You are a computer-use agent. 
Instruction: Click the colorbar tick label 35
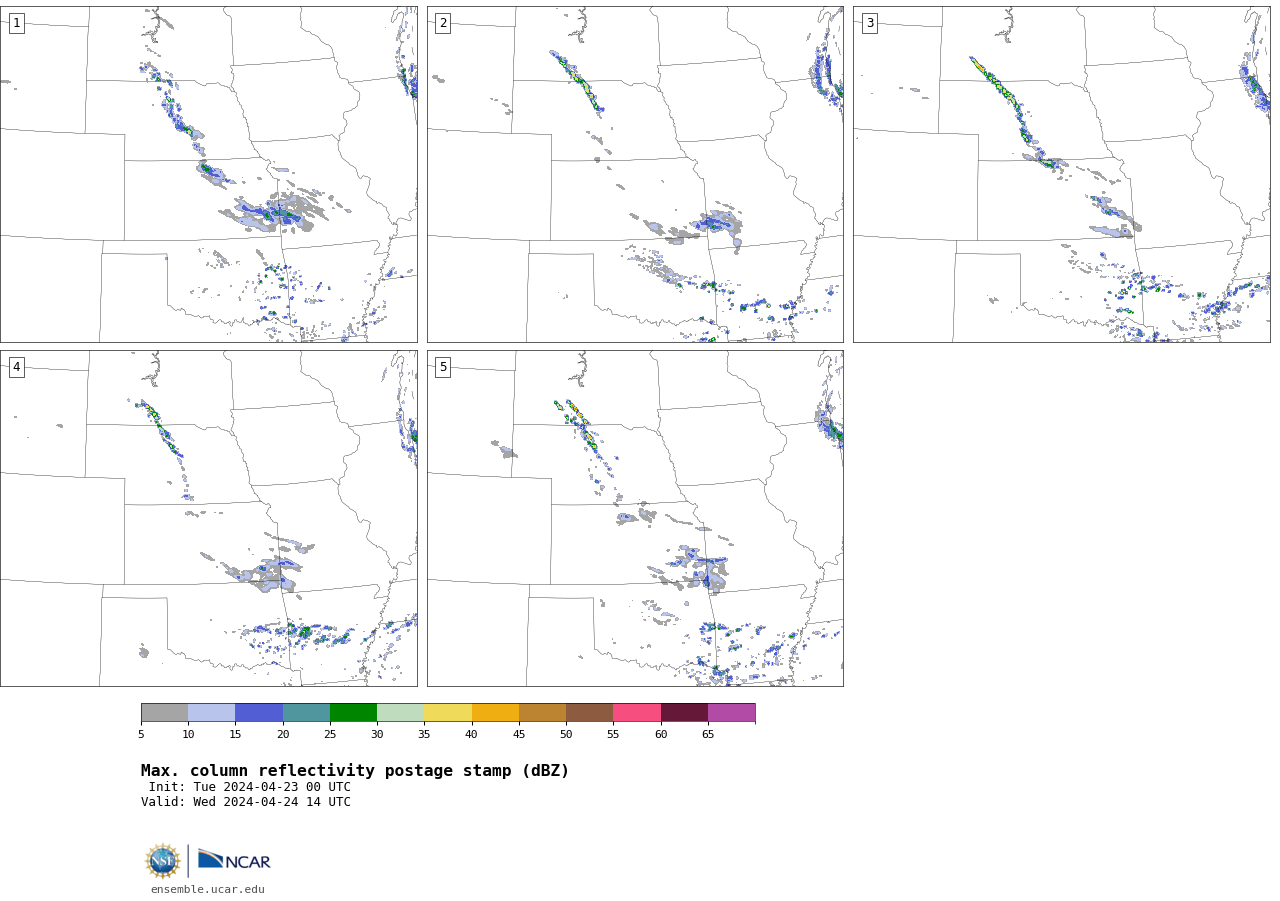pyautogui.click(x=424, y=734)
